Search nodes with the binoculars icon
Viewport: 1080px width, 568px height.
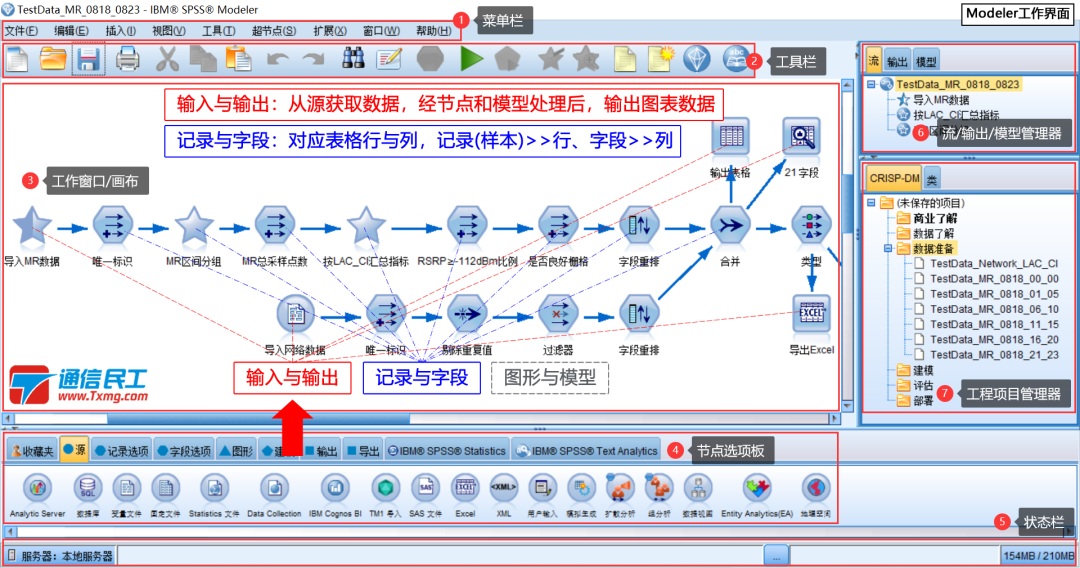tap(353, 59)
